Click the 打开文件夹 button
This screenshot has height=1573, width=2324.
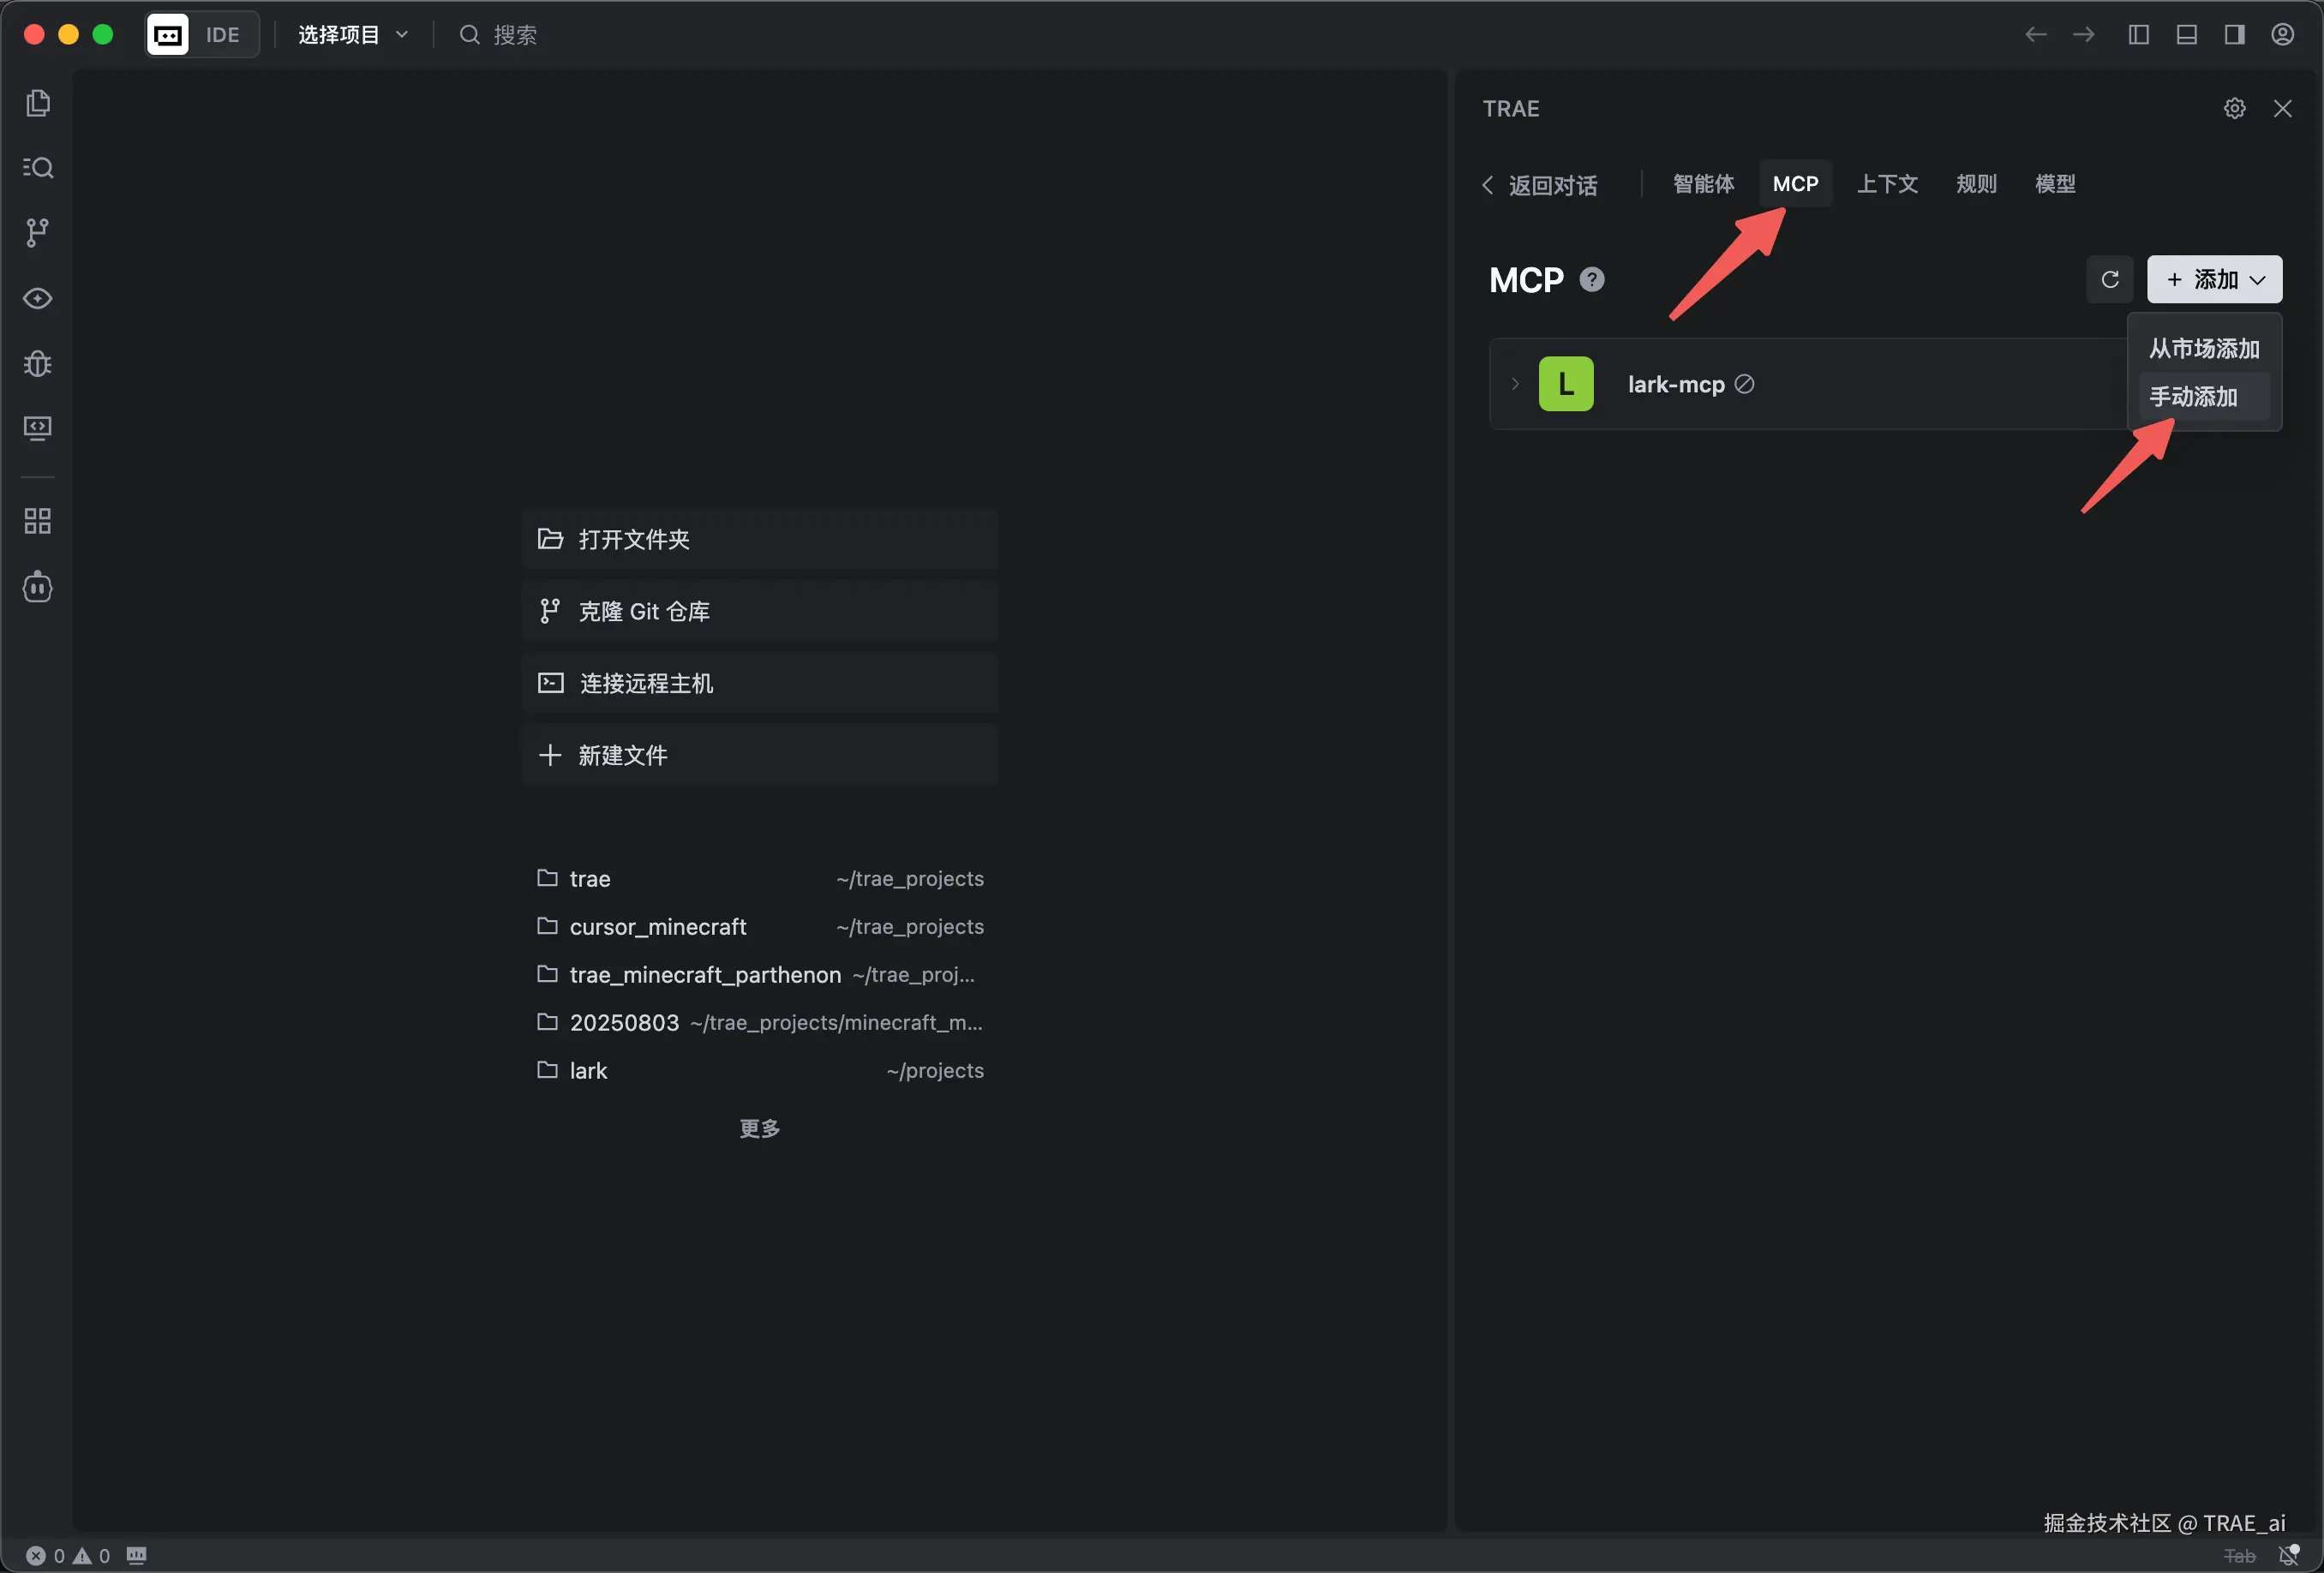pyautogui.click(x=759, y=540)
